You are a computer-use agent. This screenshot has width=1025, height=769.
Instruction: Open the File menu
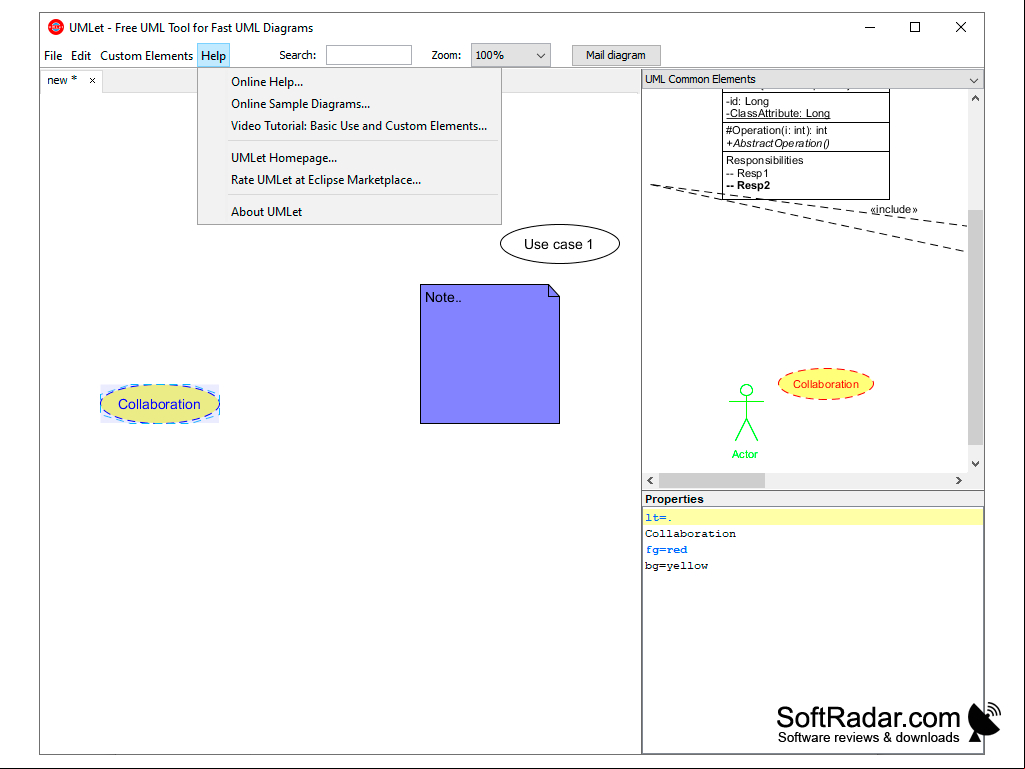[53, 56]
